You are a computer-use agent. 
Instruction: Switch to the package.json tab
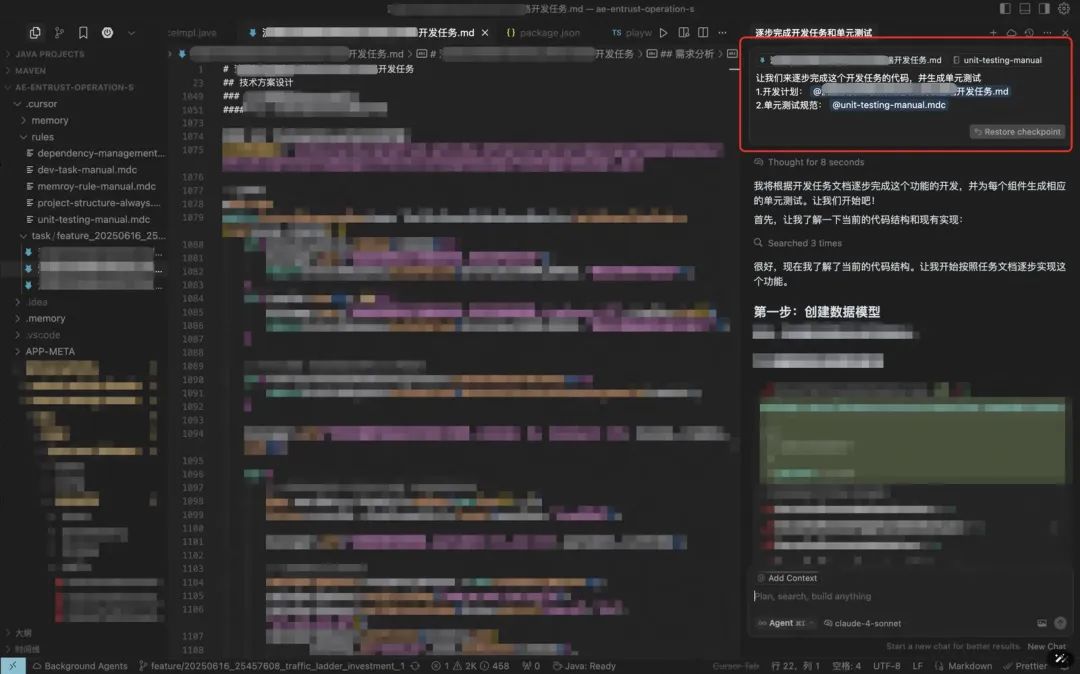click(546, 32)
